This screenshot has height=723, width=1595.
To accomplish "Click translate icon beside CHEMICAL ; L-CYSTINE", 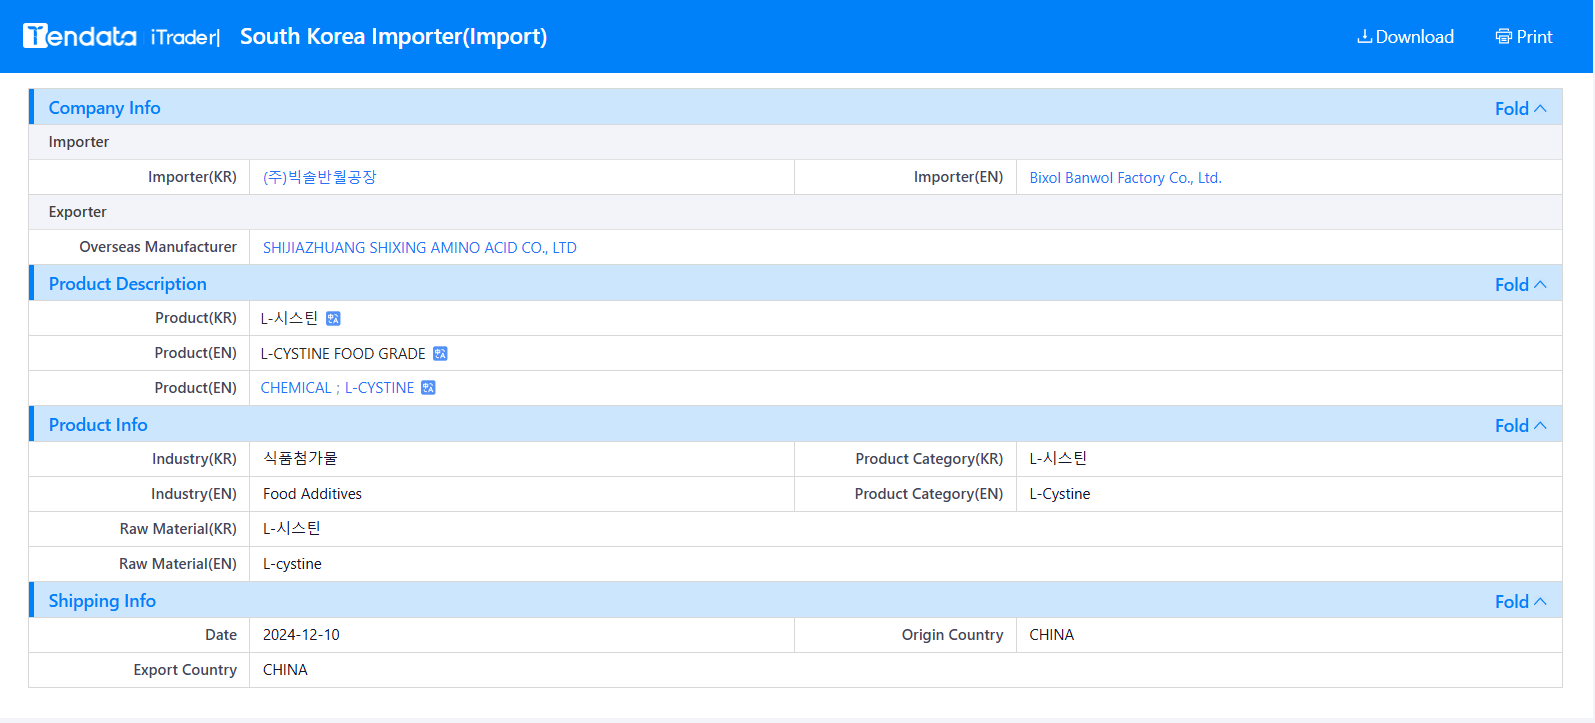I will point(428,388).
